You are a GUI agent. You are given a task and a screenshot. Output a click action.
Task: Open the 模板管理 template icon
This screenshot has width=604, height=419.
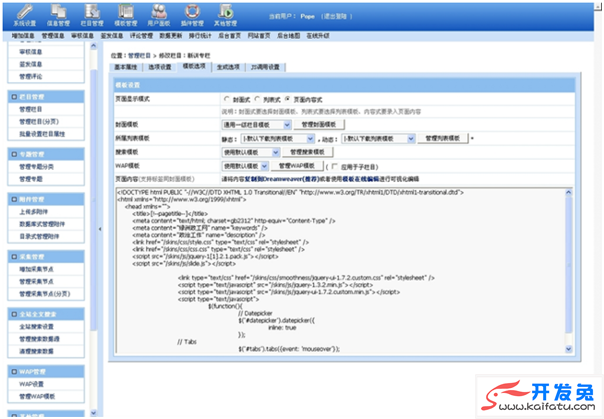tap(126, 15)
